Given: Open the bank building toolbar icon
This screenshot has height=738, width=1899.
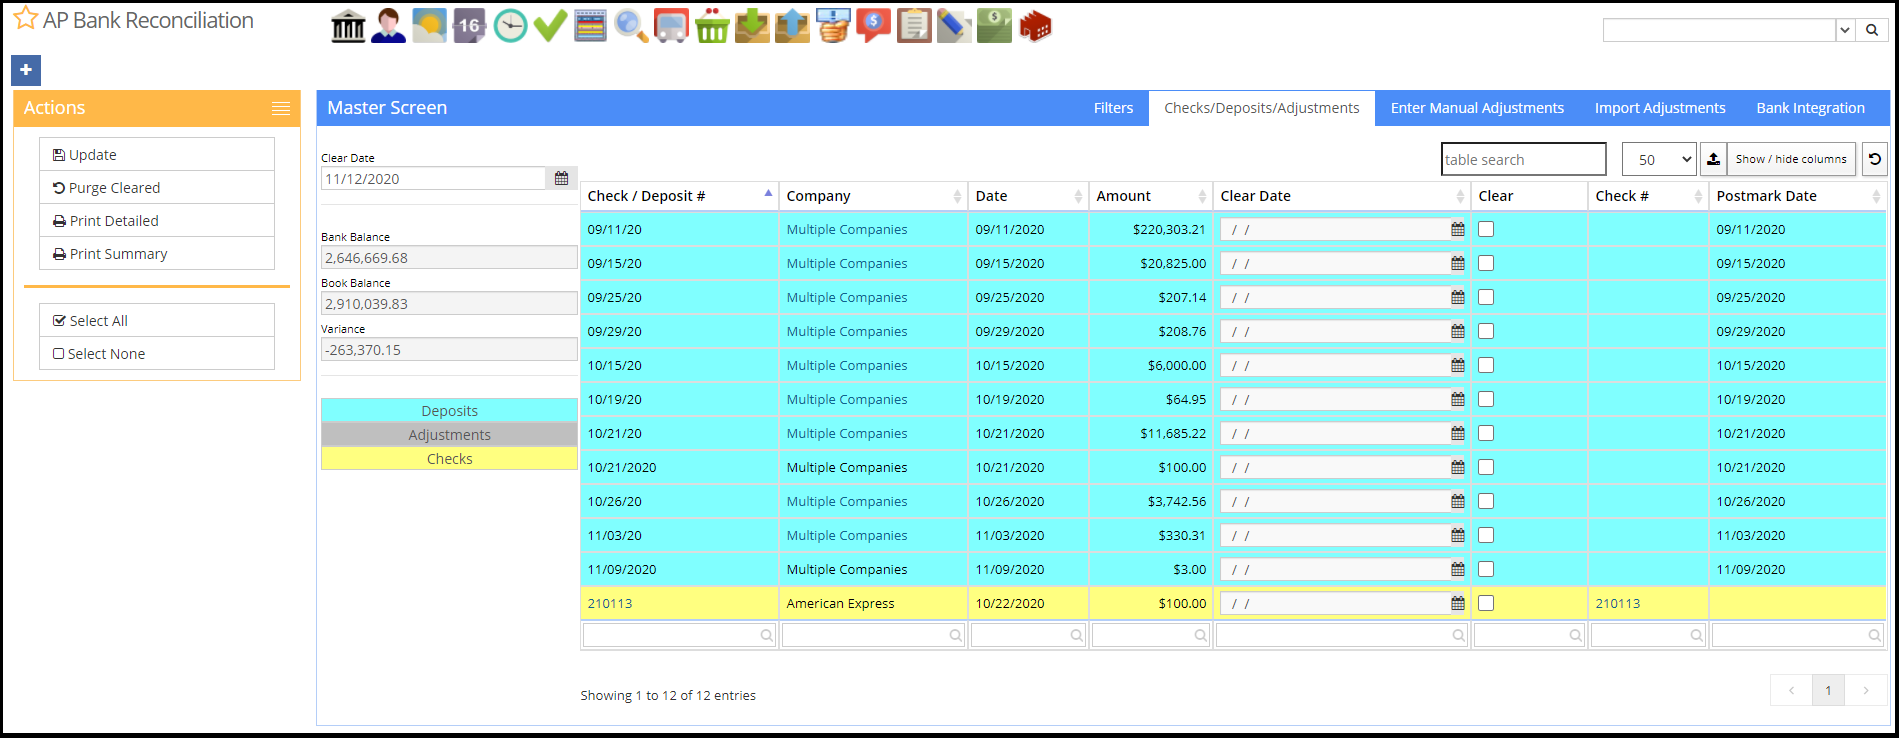Looking at the screenshot, I should 347,26.
